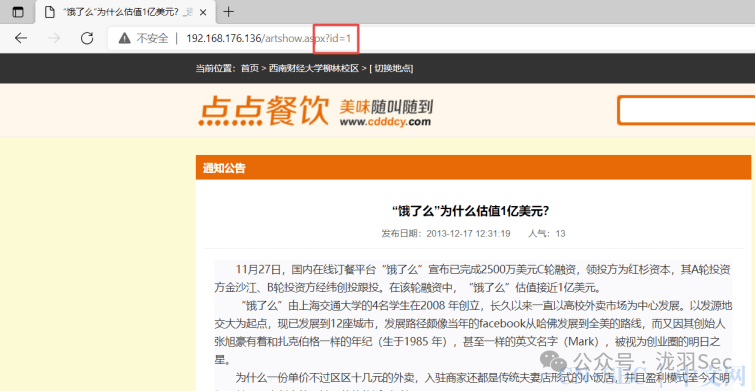Image resolution: width=756 pixels, height=392 pixels.
Task: Click the address bar URL
Action: (x=269, y=38)
